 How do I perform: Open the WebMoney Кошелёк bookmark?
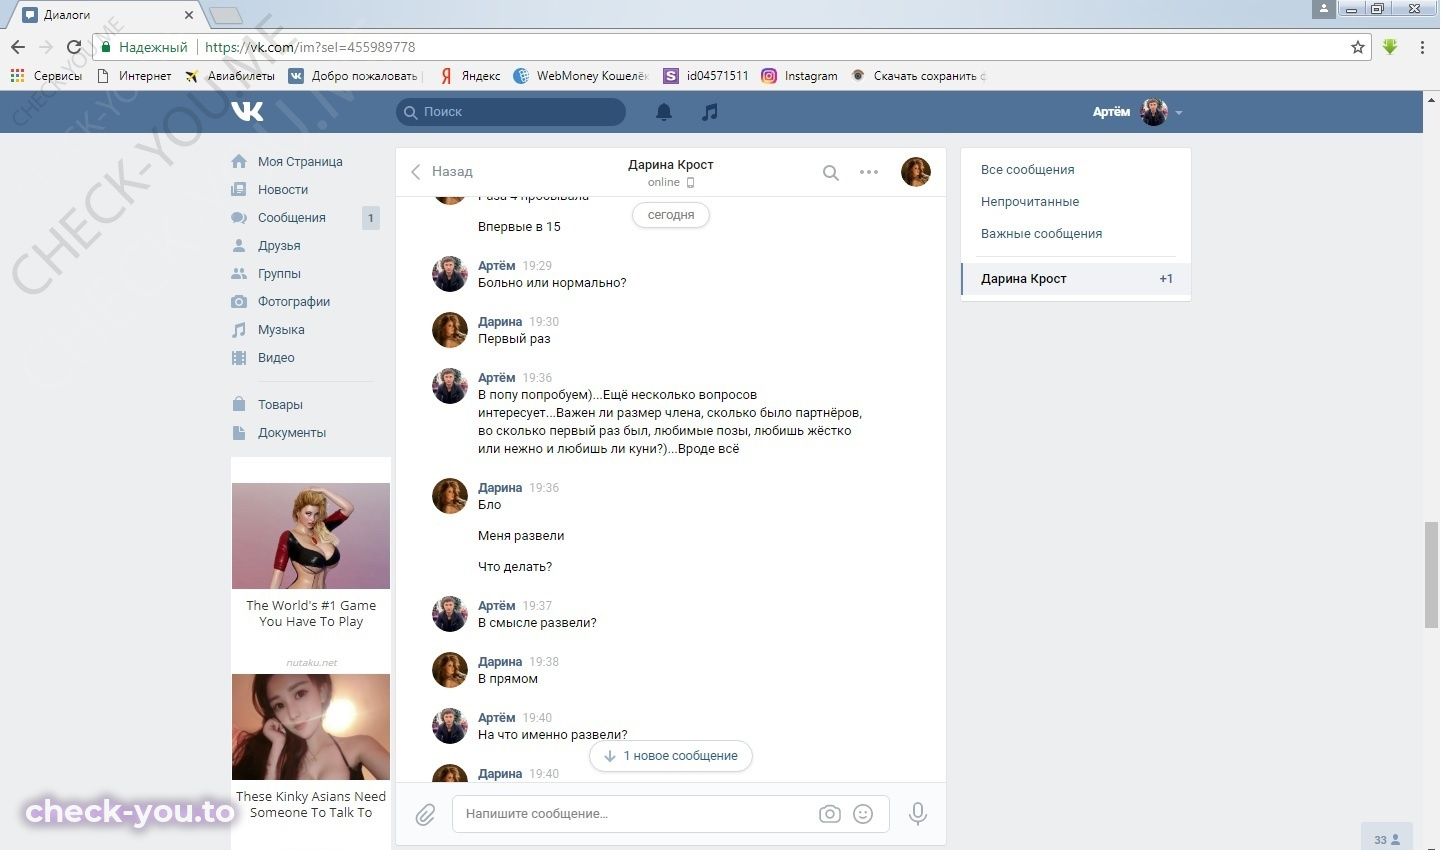(x=581, y=76)
